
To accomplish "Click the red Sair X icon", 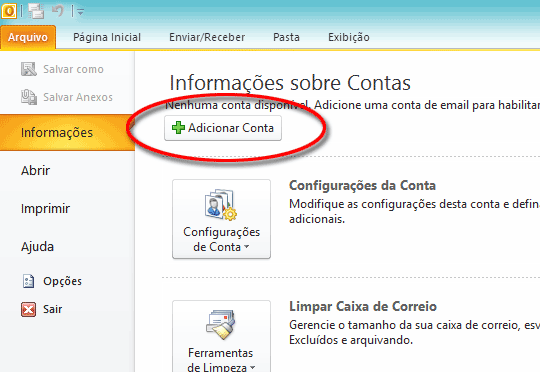I will point(28,309).
